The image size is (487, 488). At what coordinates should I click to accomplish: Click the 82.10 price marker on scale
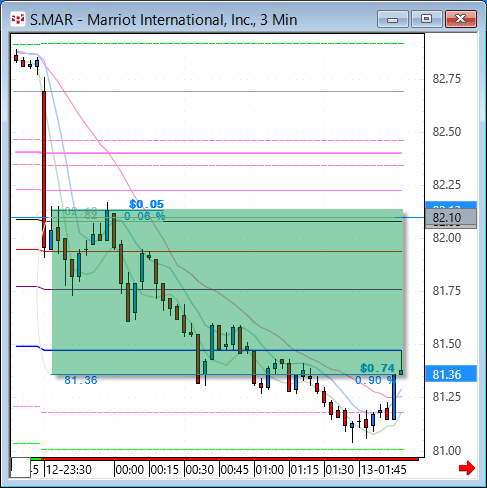pos(451,218)
